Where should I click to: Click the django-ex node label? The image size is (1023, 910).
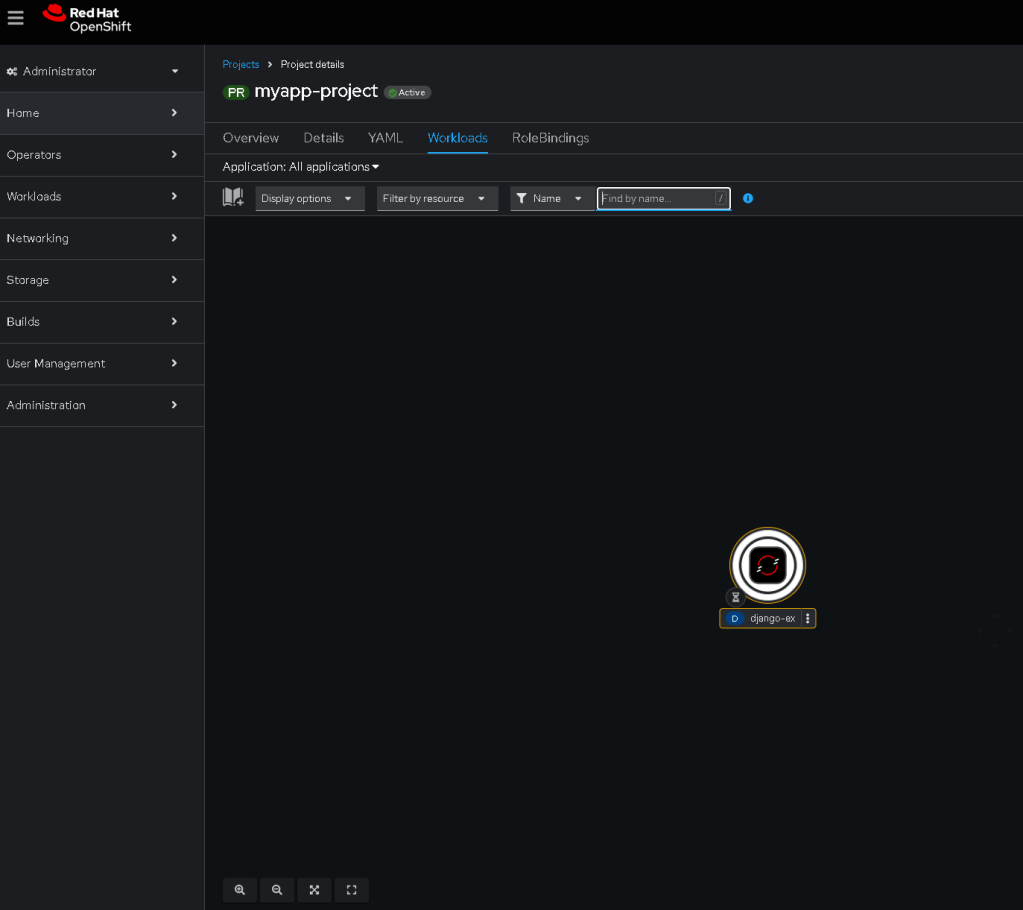click(x=772, y=618)
